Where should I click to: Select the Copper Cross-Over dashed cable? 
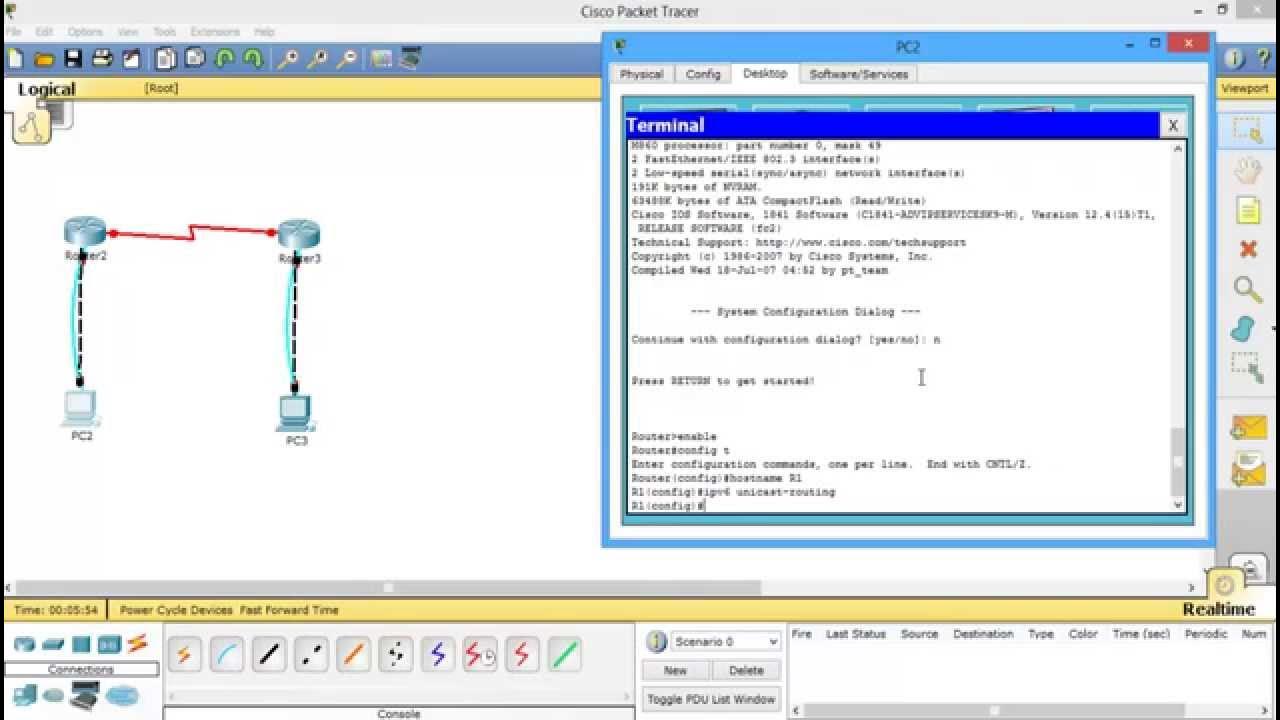coord(311,655)
